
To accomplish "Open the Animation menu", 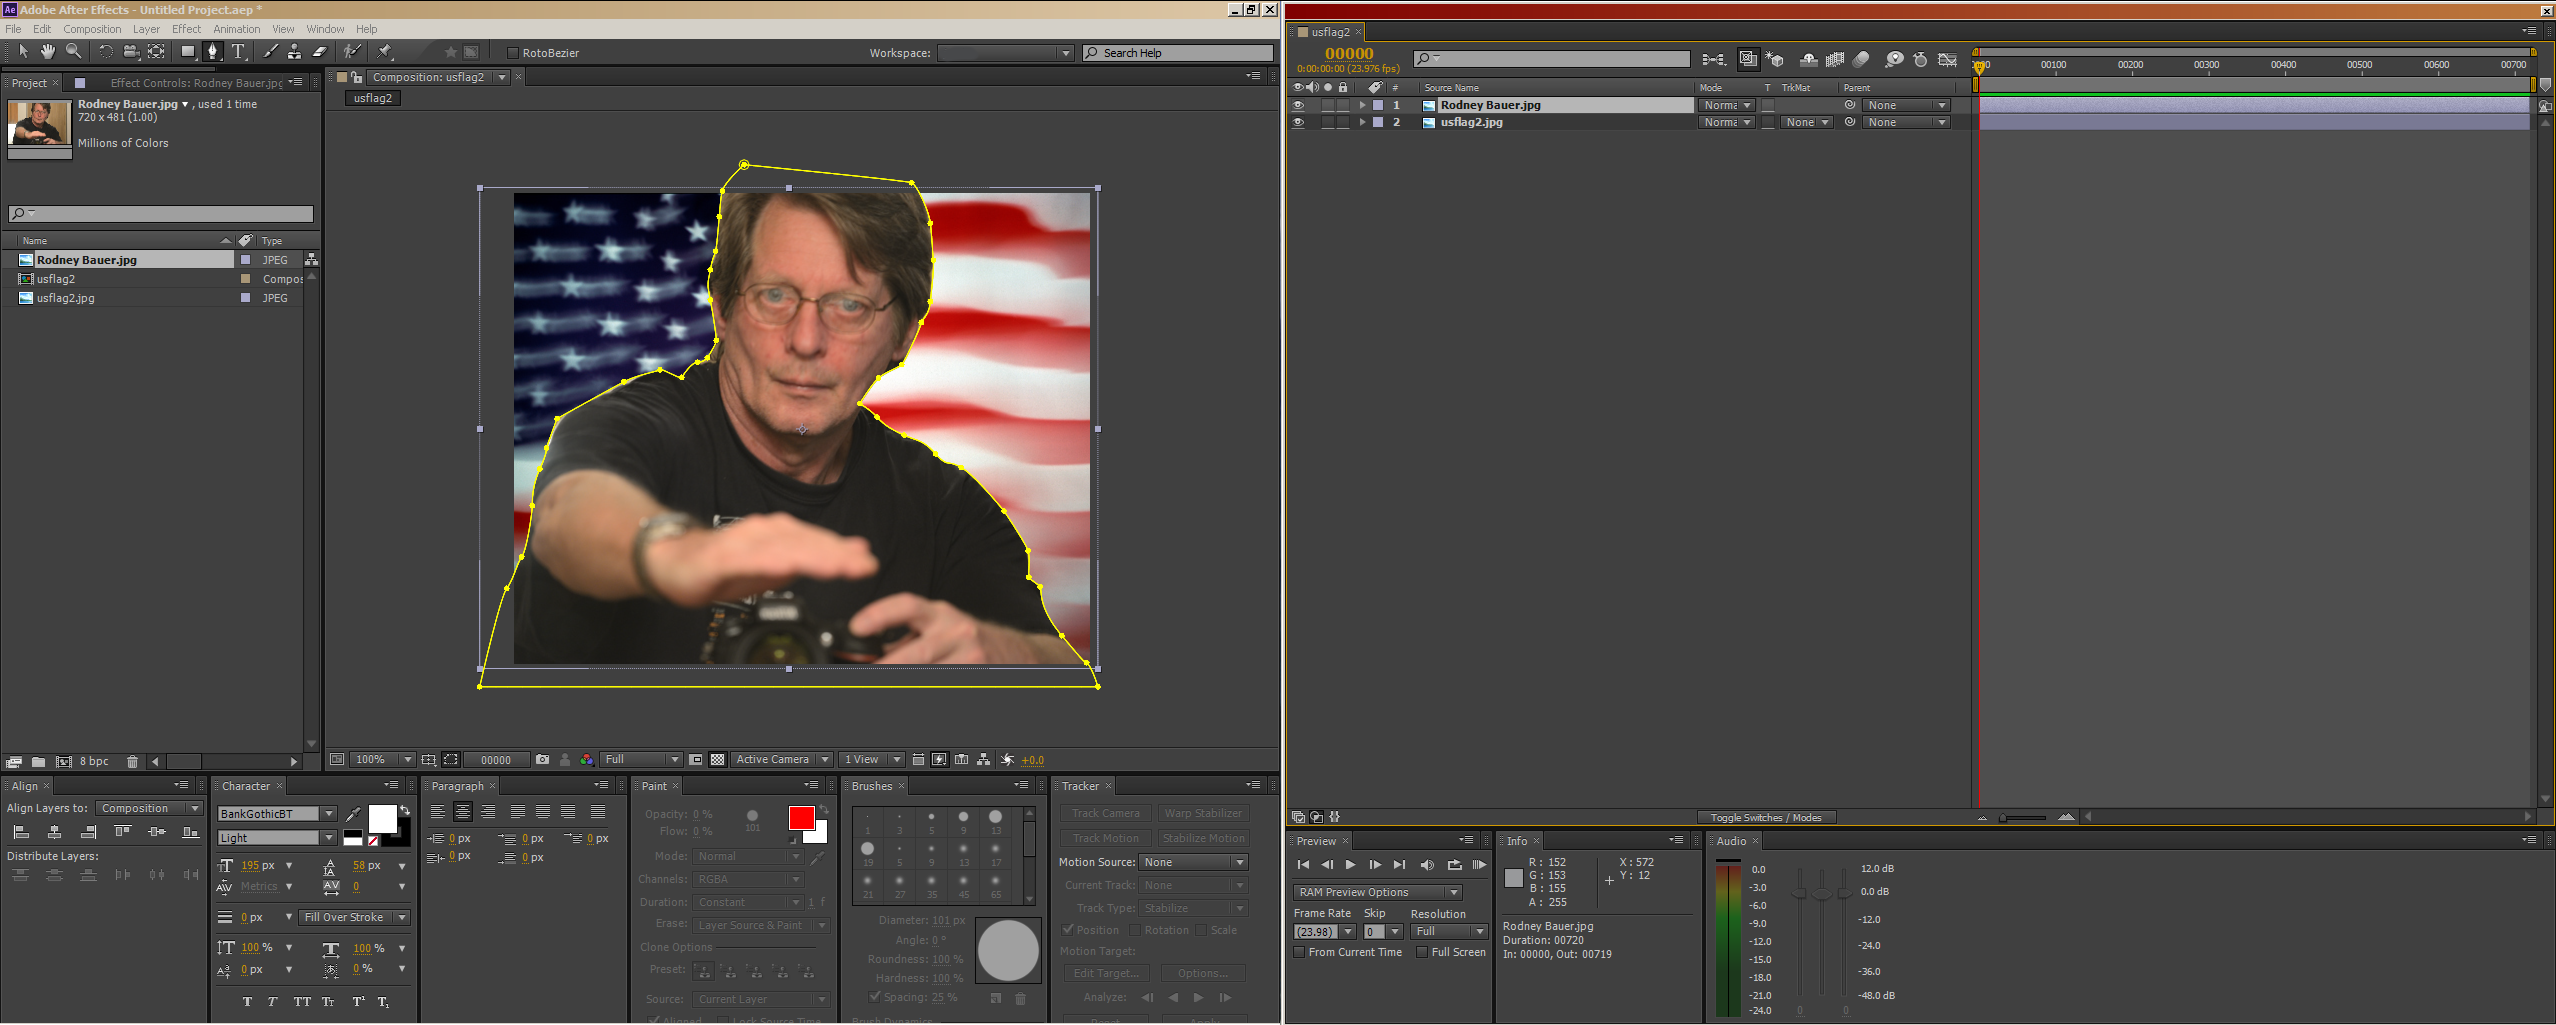I will (236, 29).
